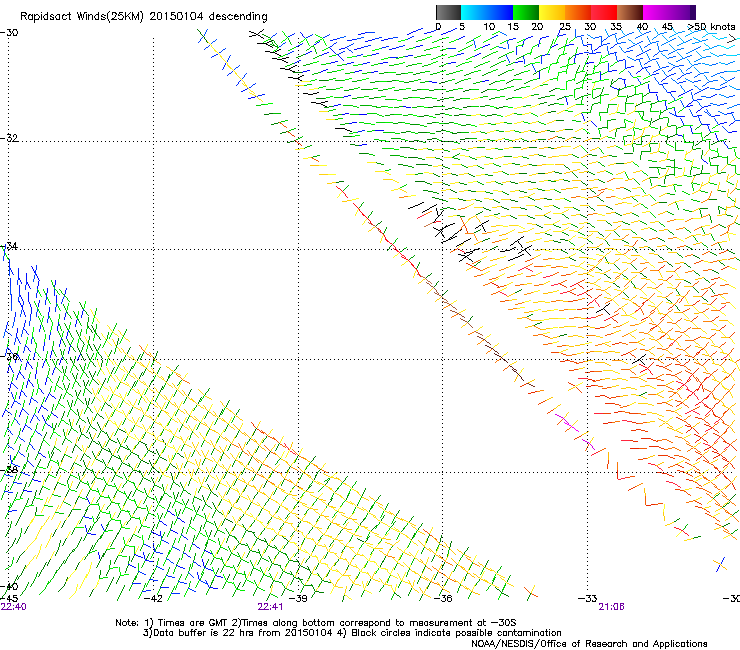Click the legend tick label '45'

click(667, 27)
